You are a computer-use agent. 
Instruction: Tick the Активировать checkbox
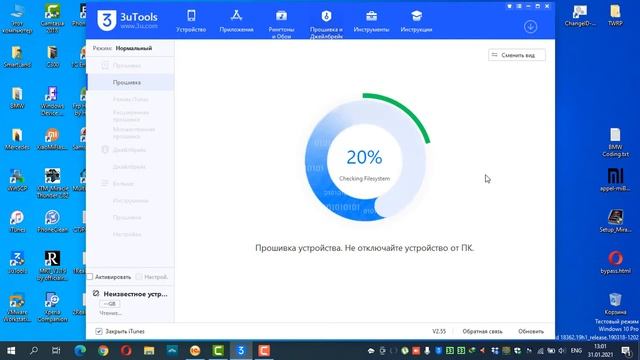(x=90, y=277)
